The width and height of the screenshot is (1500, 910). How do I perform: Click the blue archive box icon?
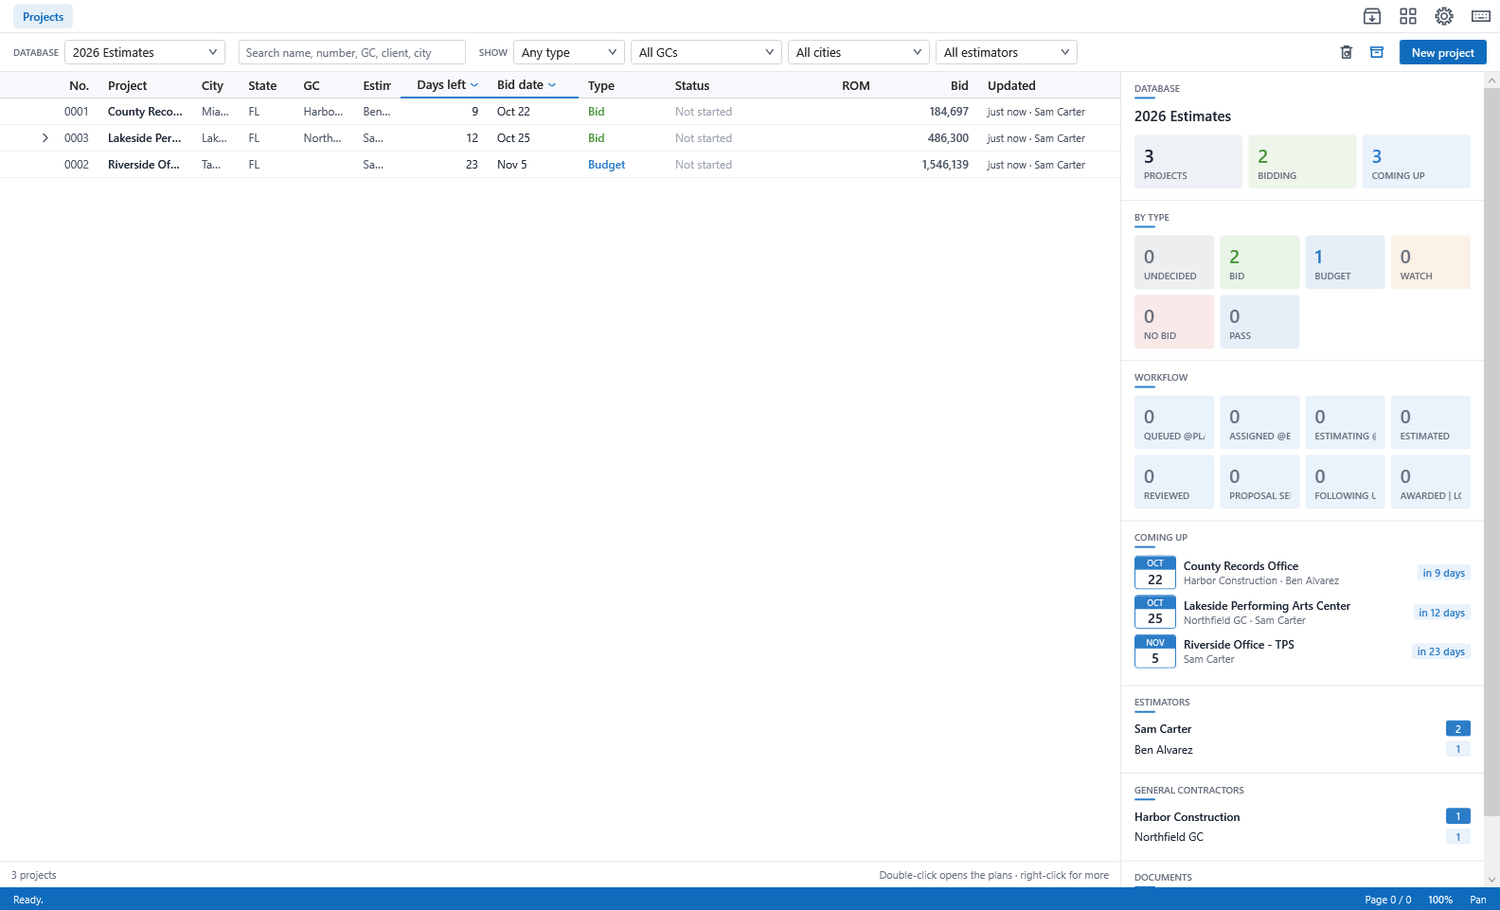1377,52
